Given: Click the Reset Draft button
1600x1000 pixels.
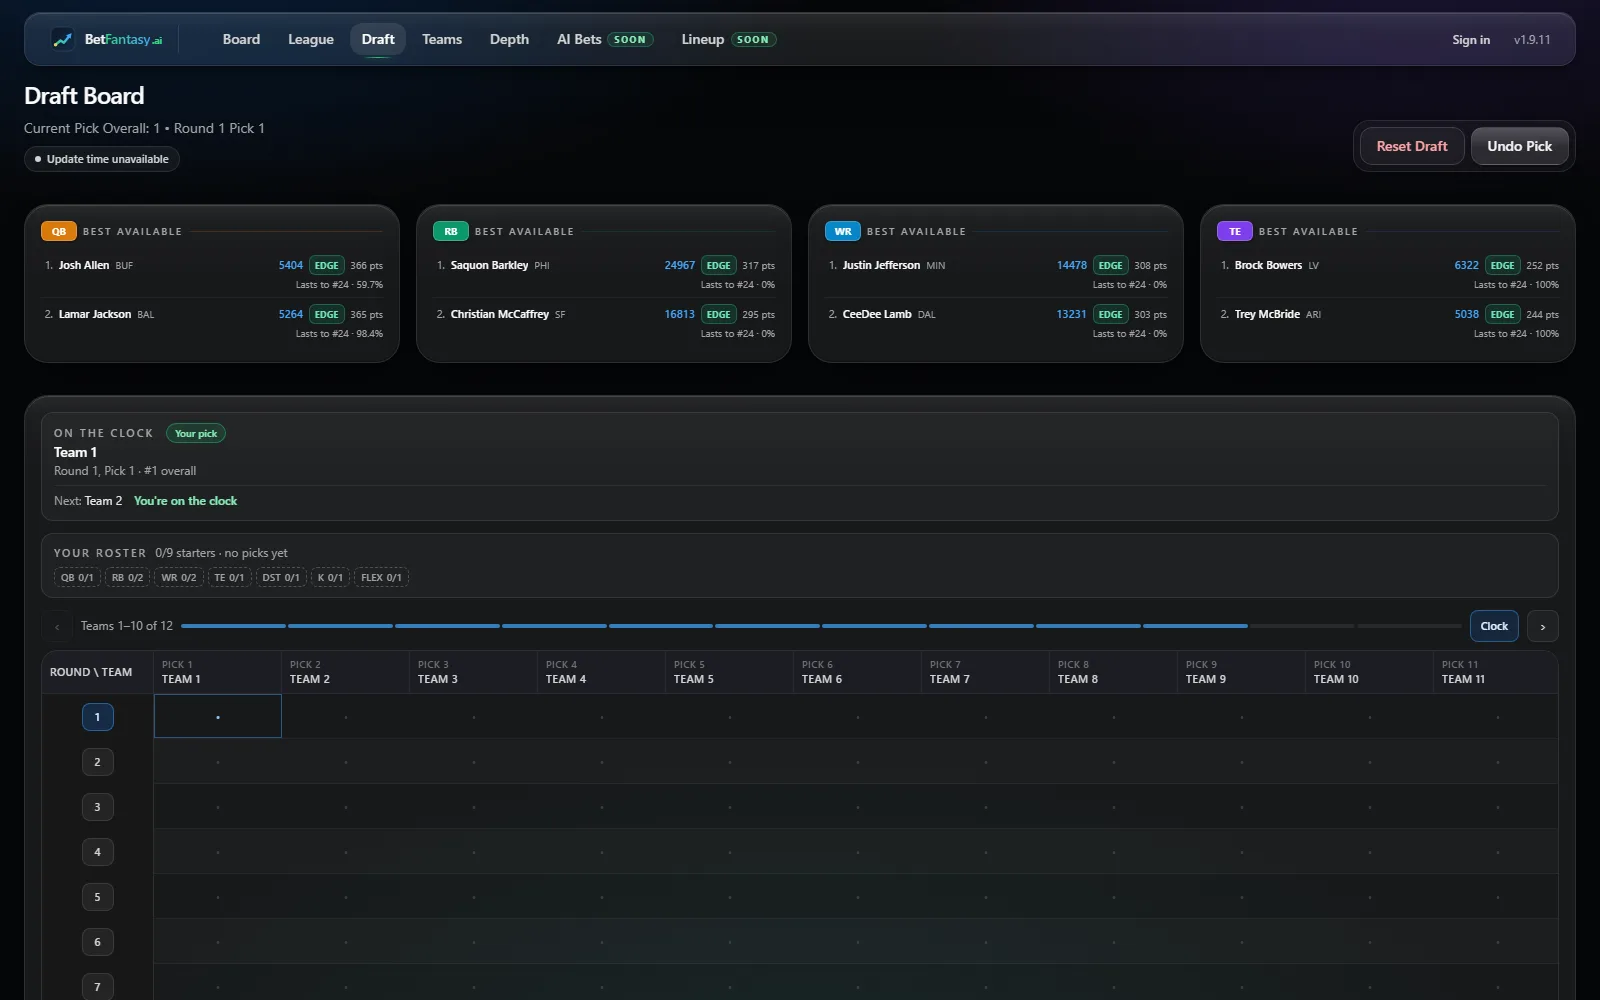Looking at the screenshot, I should pos(1412,146).
